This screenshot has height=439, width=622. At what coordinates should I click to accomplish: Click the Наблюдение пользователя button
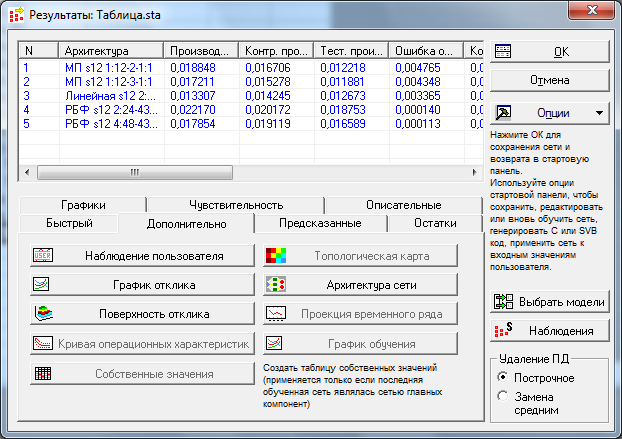(142, 256)
